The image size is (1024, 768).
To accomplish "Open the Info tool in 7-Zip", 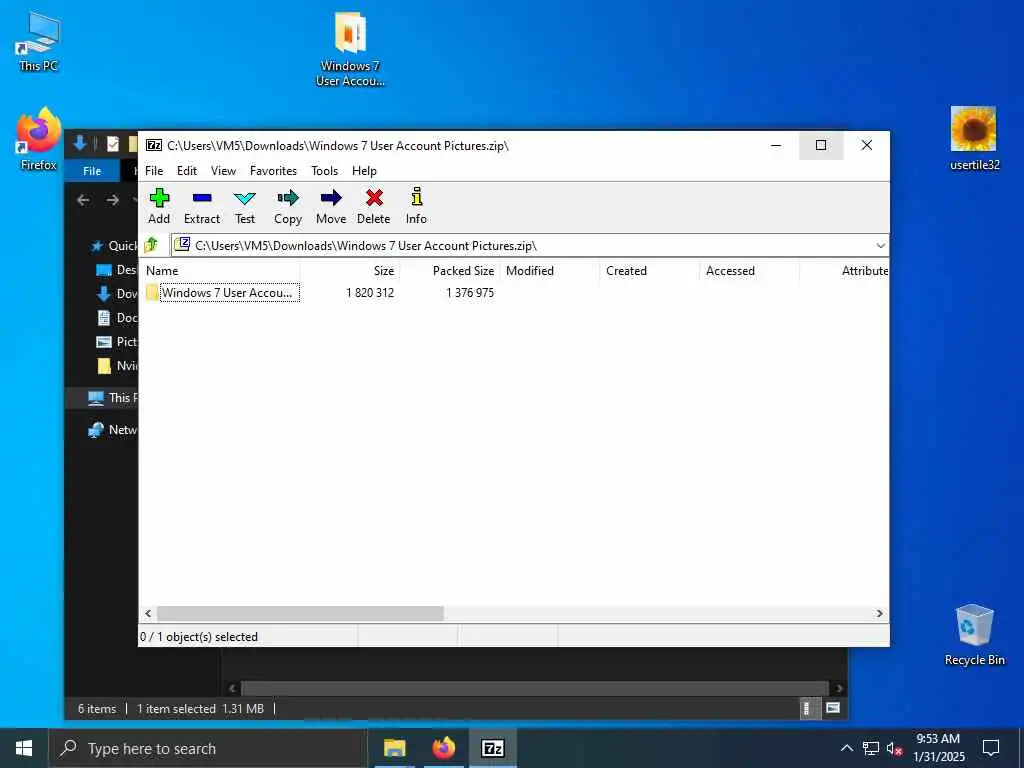I will click(x=416, y=206).
